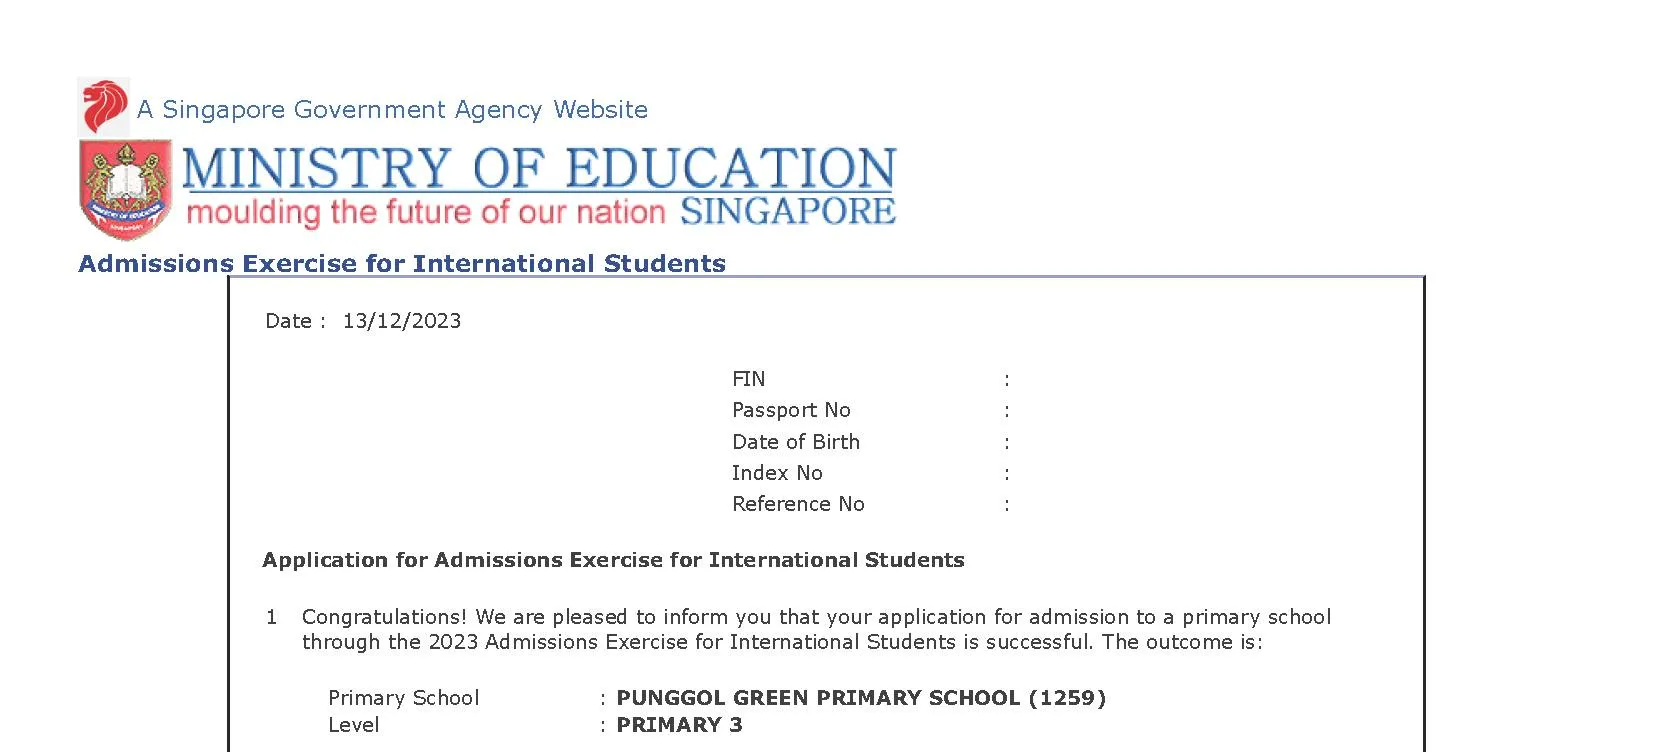Click the date 13/12/2023

402,321
